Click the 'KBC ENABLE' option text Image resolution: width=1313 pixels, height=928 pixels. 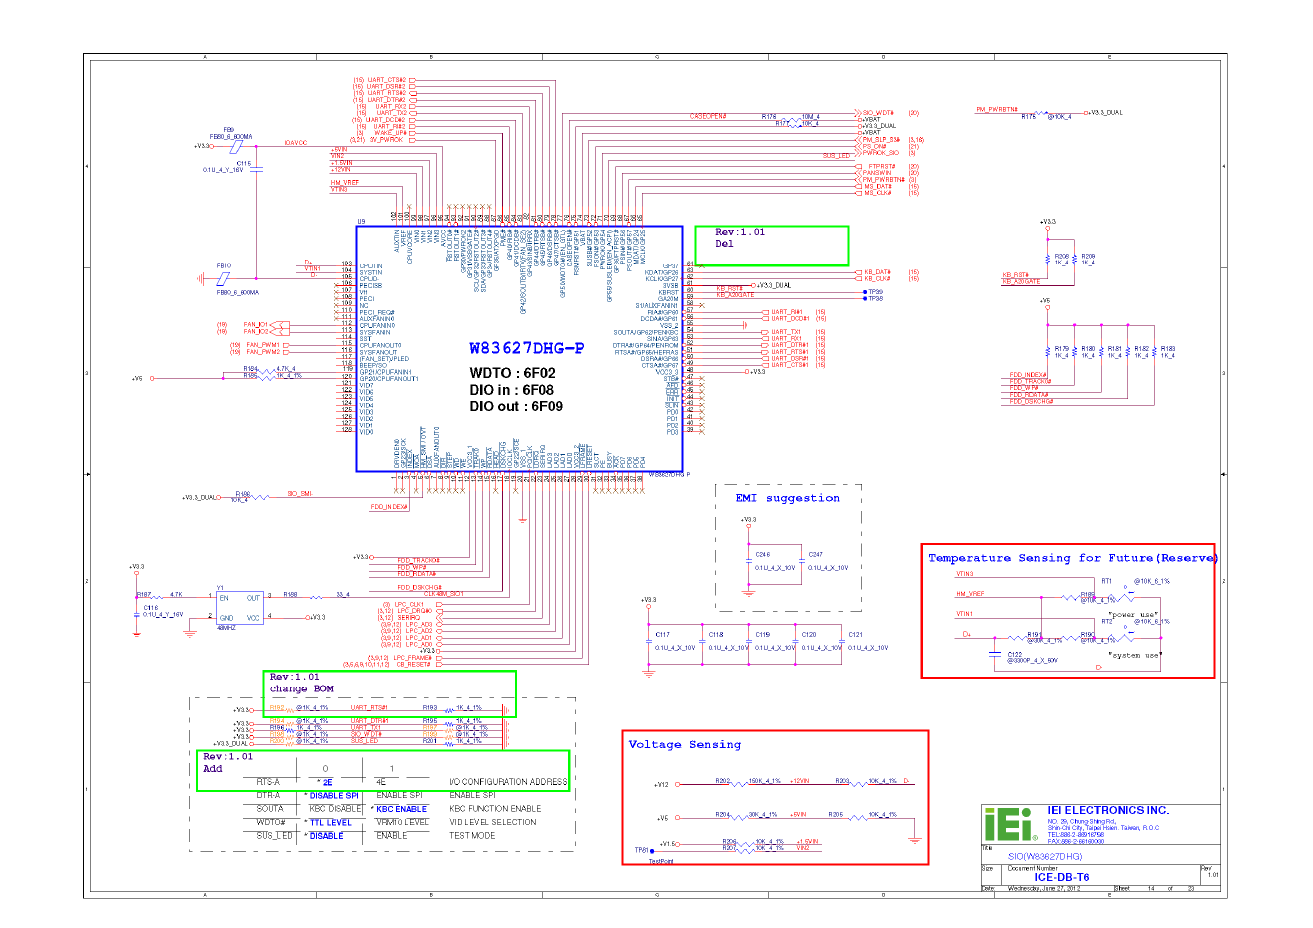tap(402, 809)
